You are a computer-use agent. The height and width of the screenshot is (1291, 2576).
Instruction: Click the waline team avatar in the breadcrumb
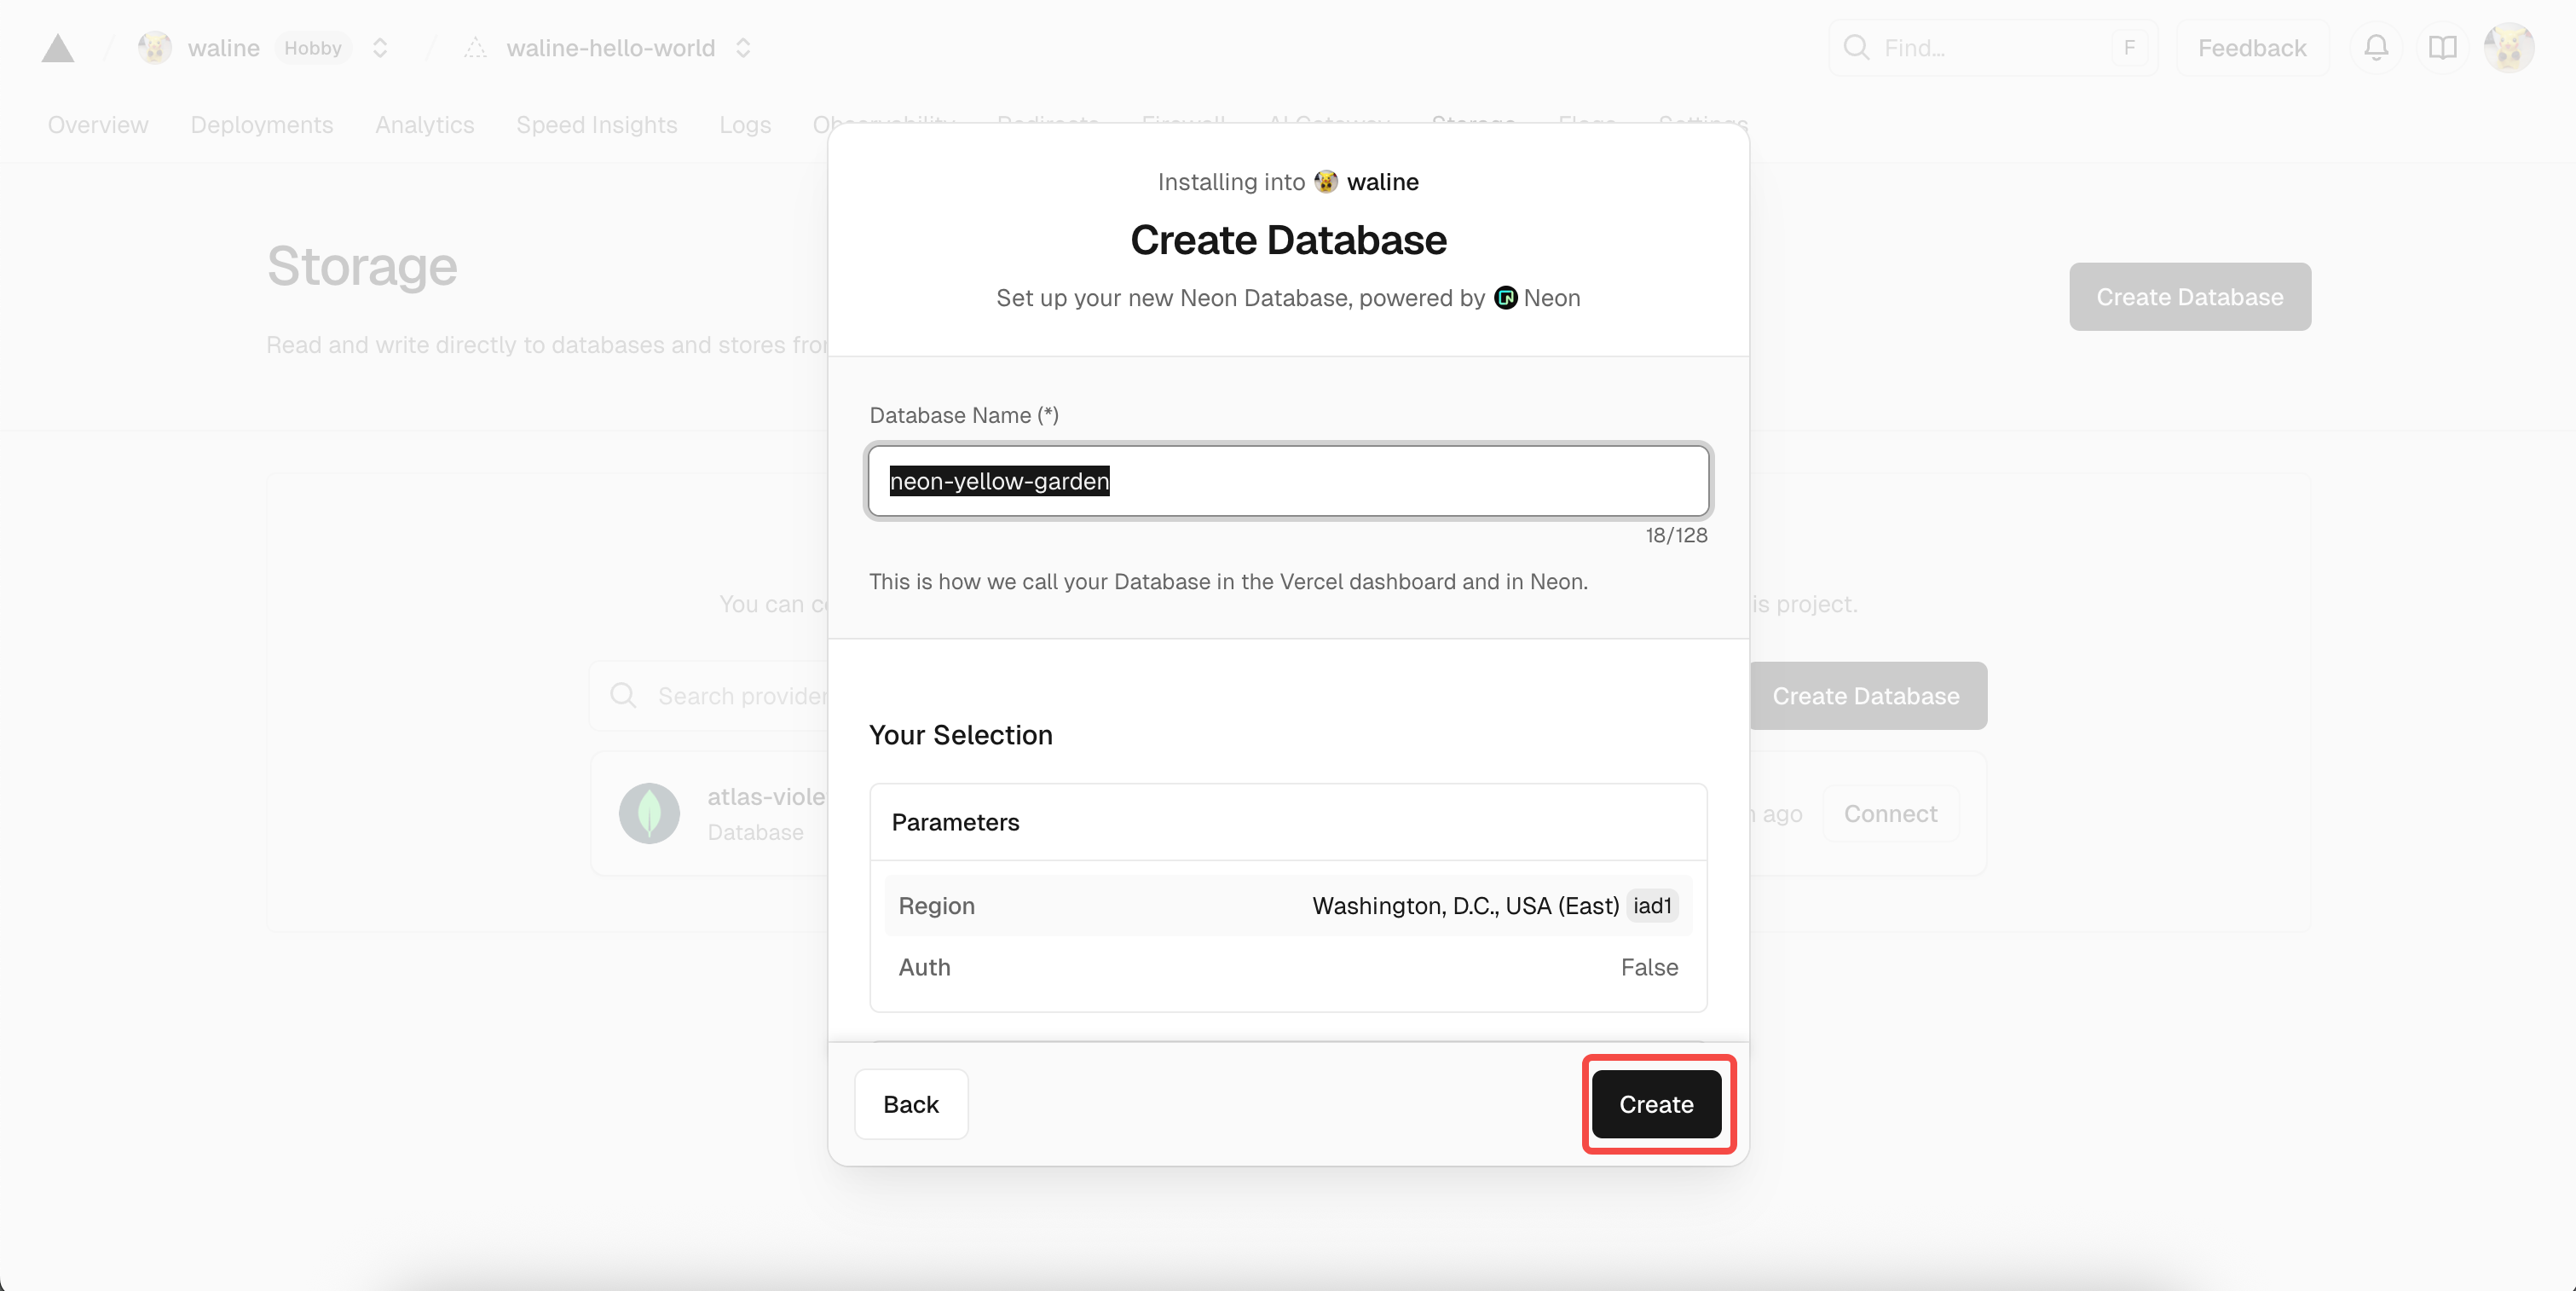pos(155,48)
